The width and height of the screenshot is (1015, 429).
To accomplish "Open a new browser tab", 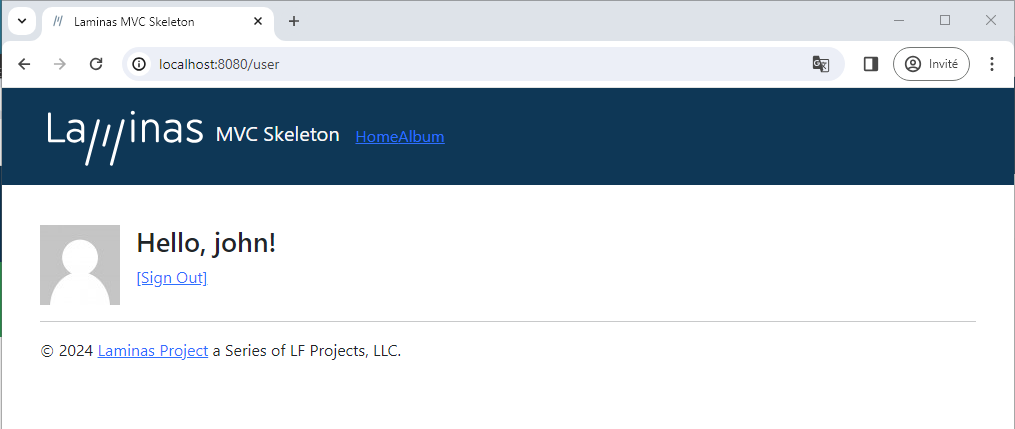I will click(x=293, y=21).
